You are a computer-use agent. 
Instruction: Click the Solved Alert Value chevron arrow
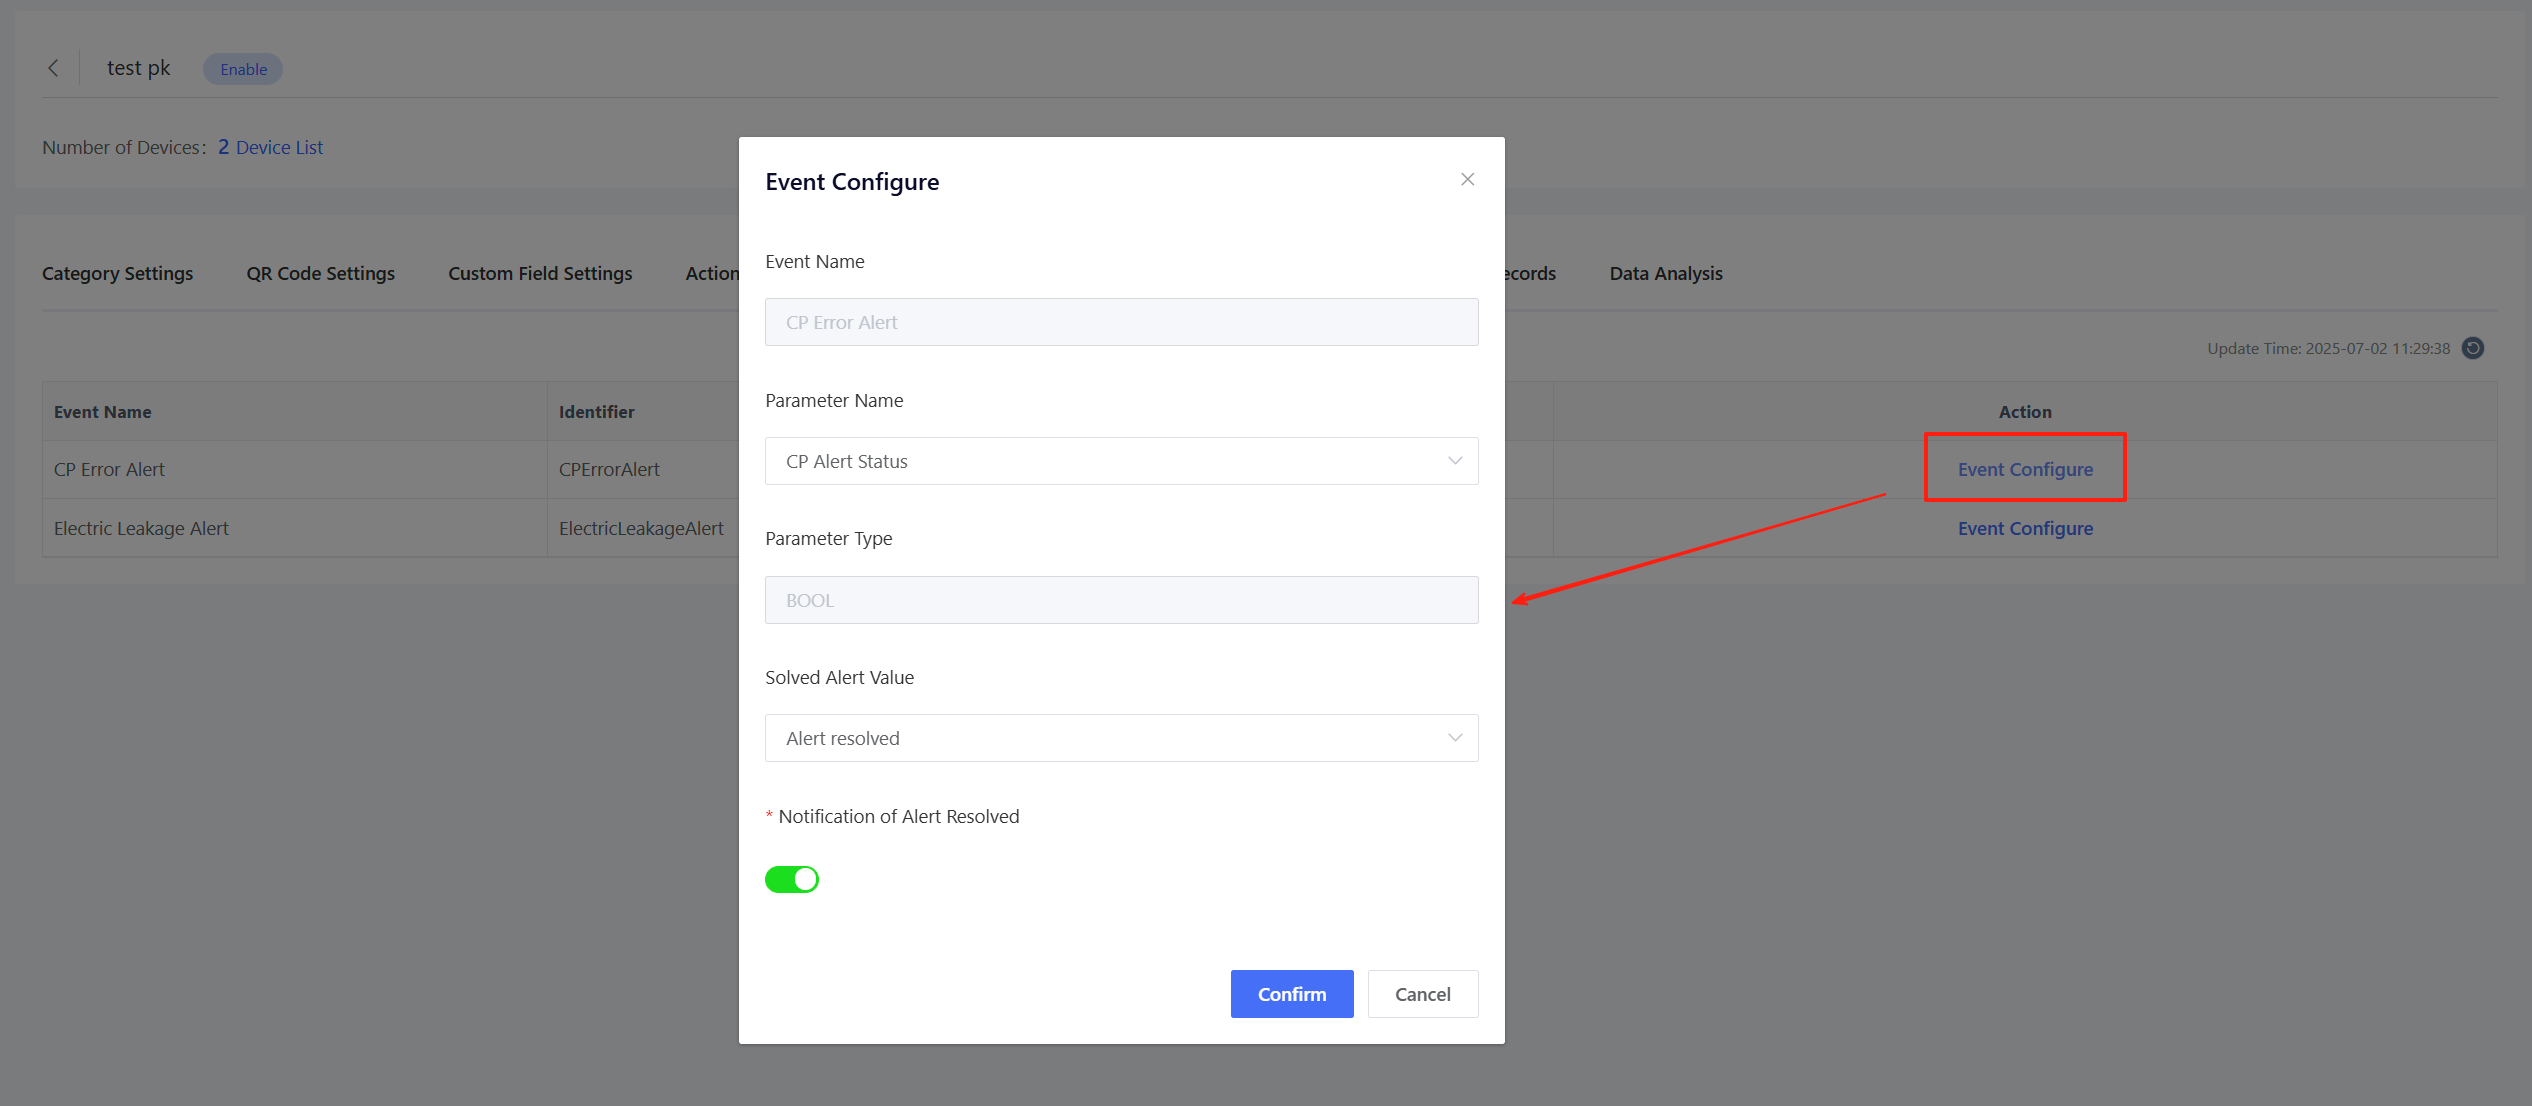pyautogui.click(x=1454, y=738)
